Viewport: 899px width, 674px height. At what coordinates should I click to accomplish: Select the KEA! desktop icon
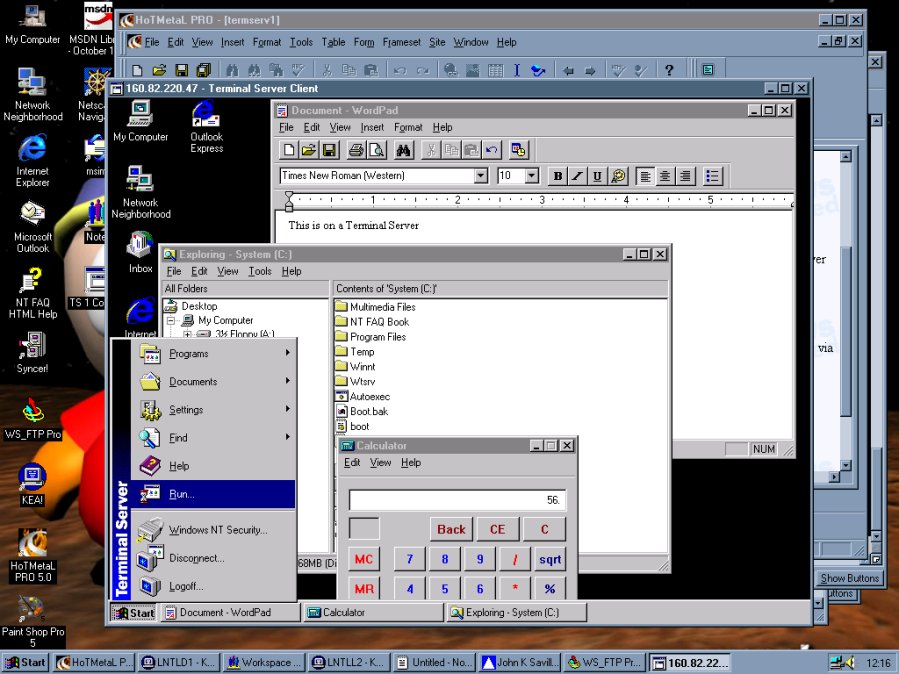(32, 485)
